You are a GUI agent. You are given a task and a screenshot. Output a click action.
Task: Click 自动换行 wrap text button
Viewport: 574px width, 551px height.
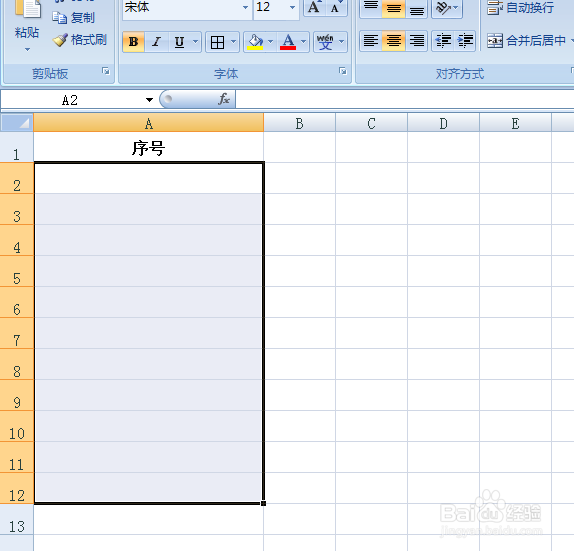coord(520,7)
